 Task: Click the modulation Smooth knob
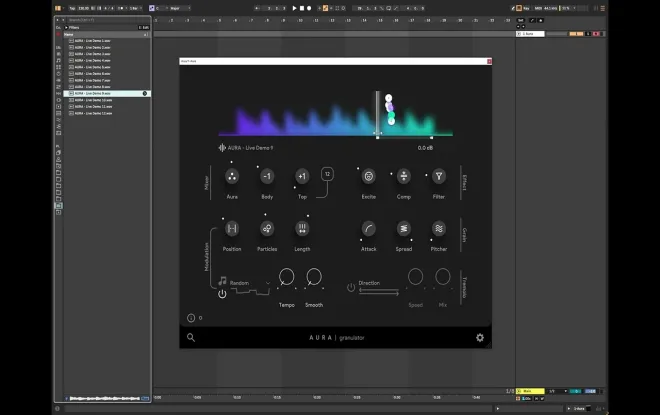314,277
